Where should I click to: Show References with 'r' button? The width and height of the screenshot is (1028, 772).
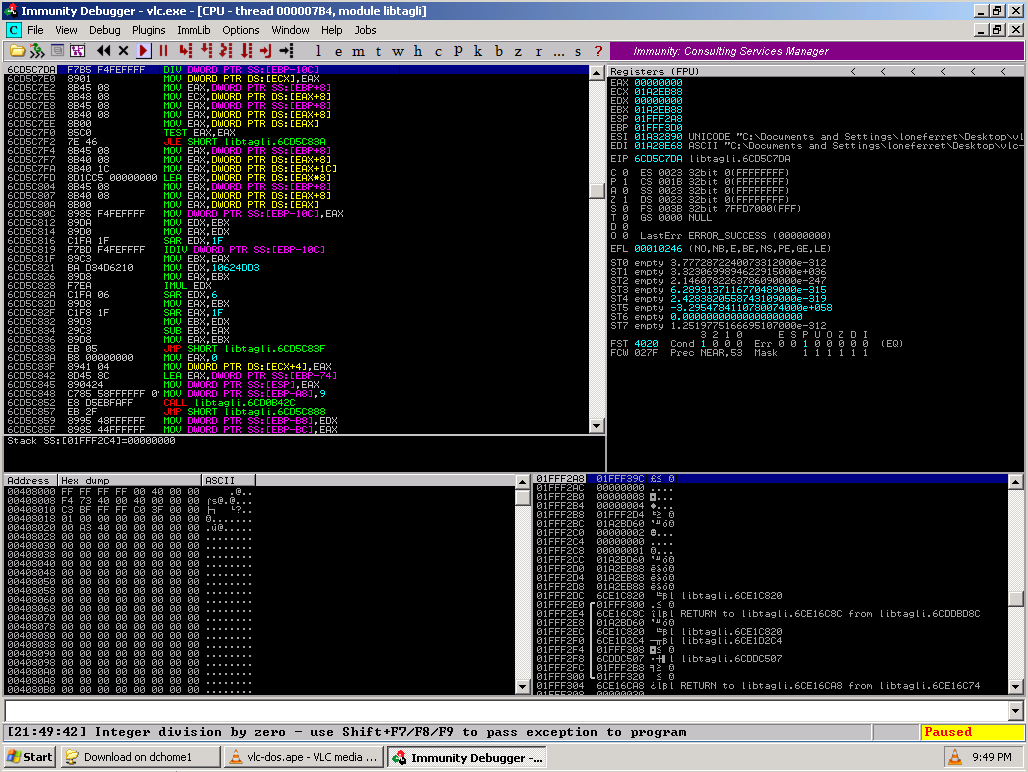[x=538, y=51]
